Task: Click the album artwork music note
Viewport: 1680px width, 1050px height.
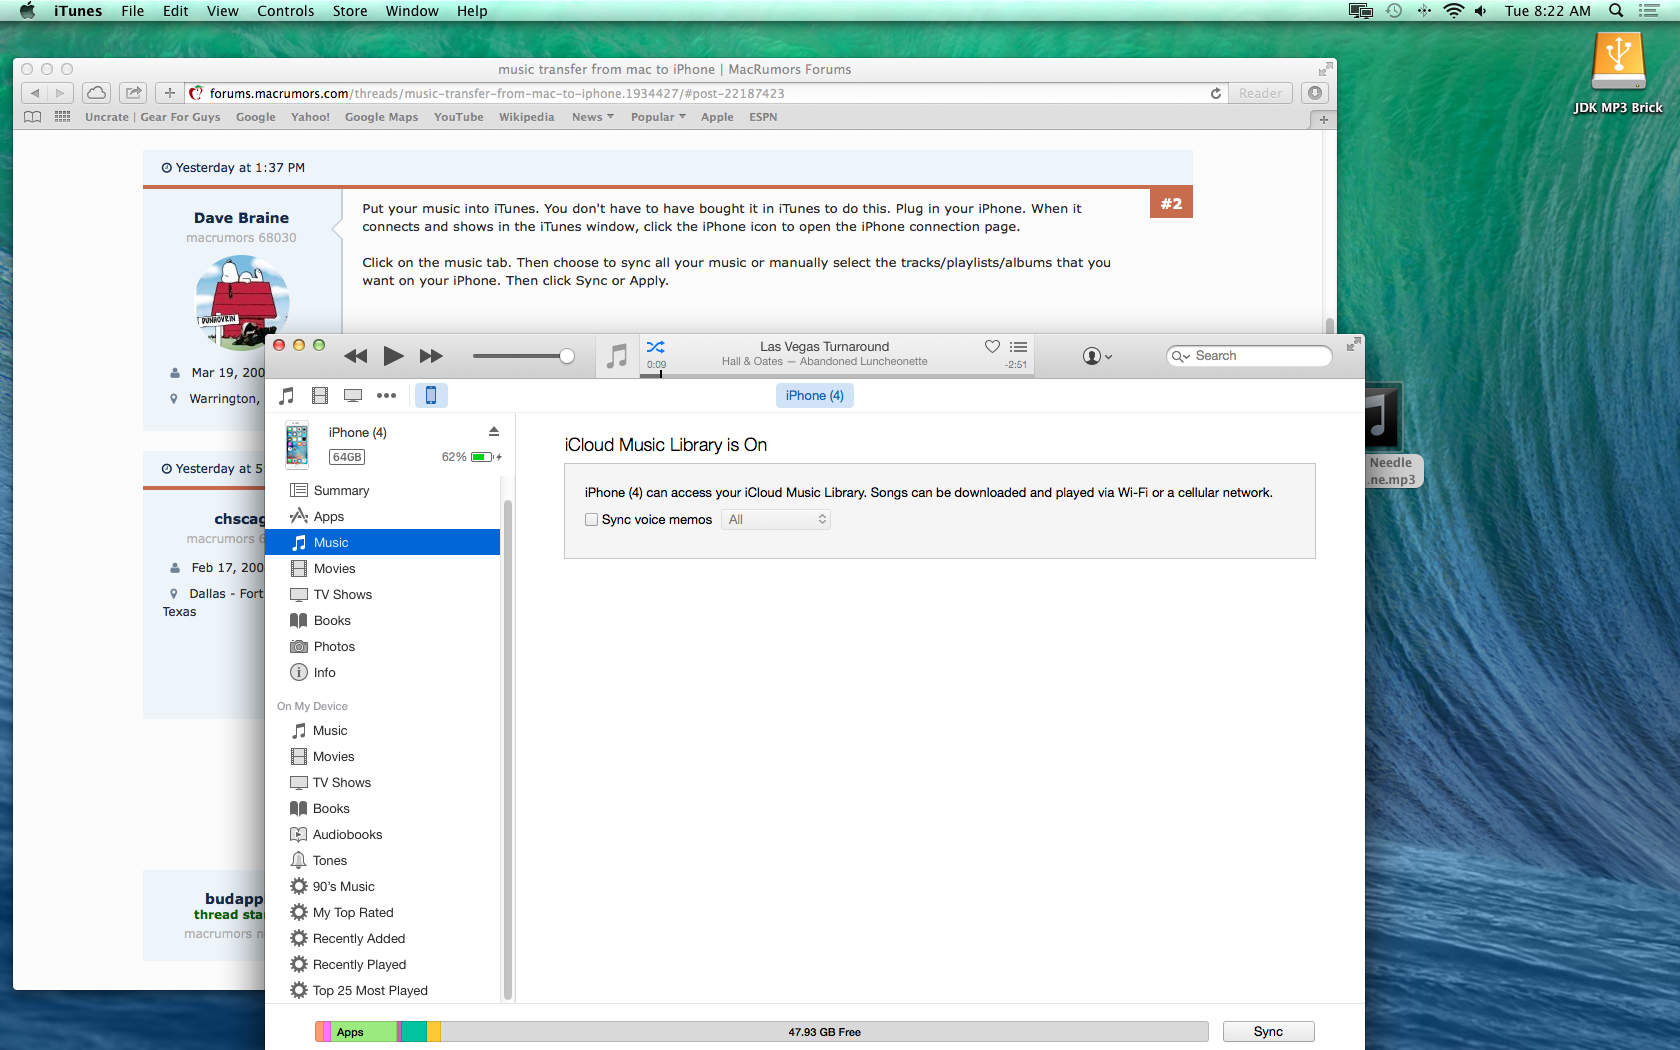Action: tap(617, 356)
